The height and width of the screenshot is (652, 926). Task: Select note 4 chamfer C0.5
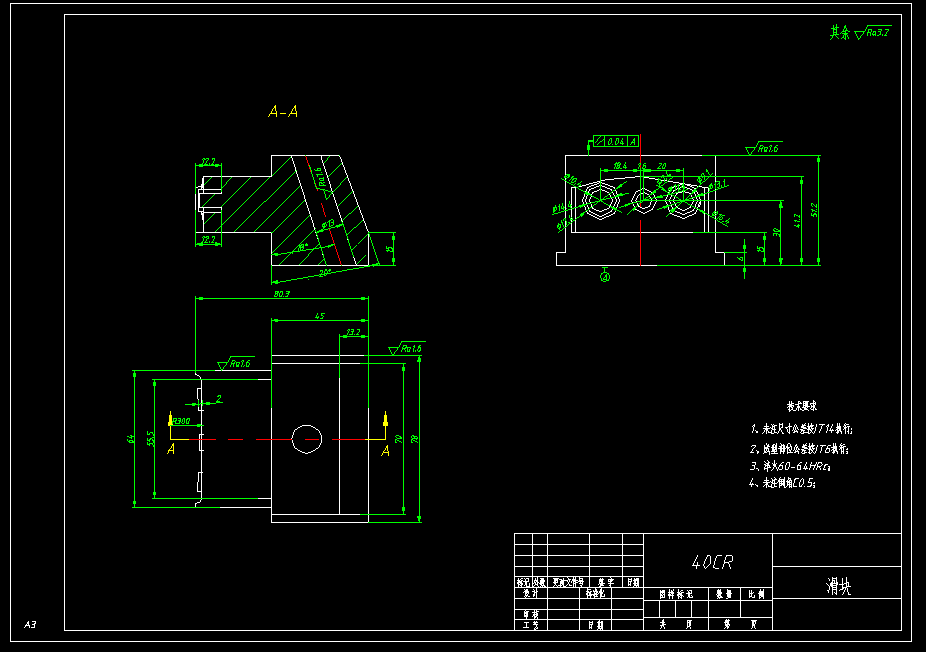point(782,483)
